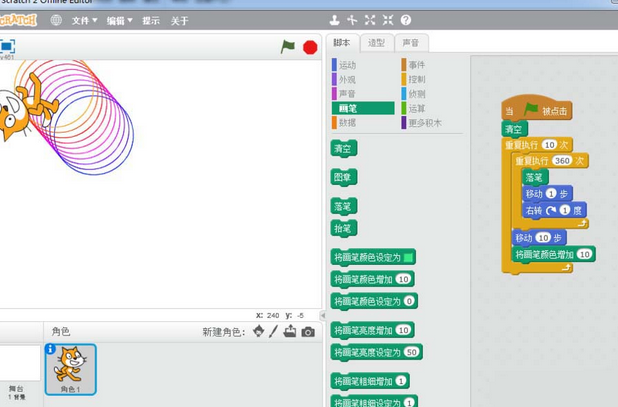Switch to the 造型 tab
The height and width of the screenshot is (407, 618).
[376, 43]
